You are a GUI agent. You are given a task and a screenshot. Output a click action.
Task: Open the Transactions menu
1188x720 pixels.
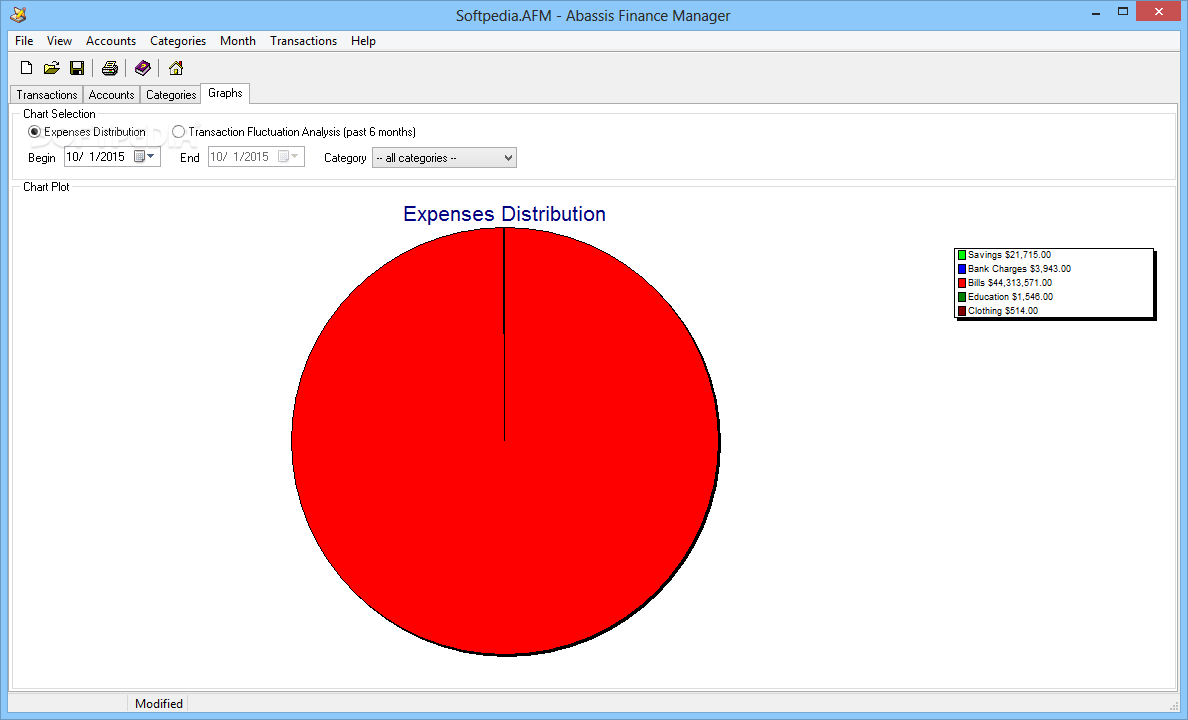(x=303, y=41)
